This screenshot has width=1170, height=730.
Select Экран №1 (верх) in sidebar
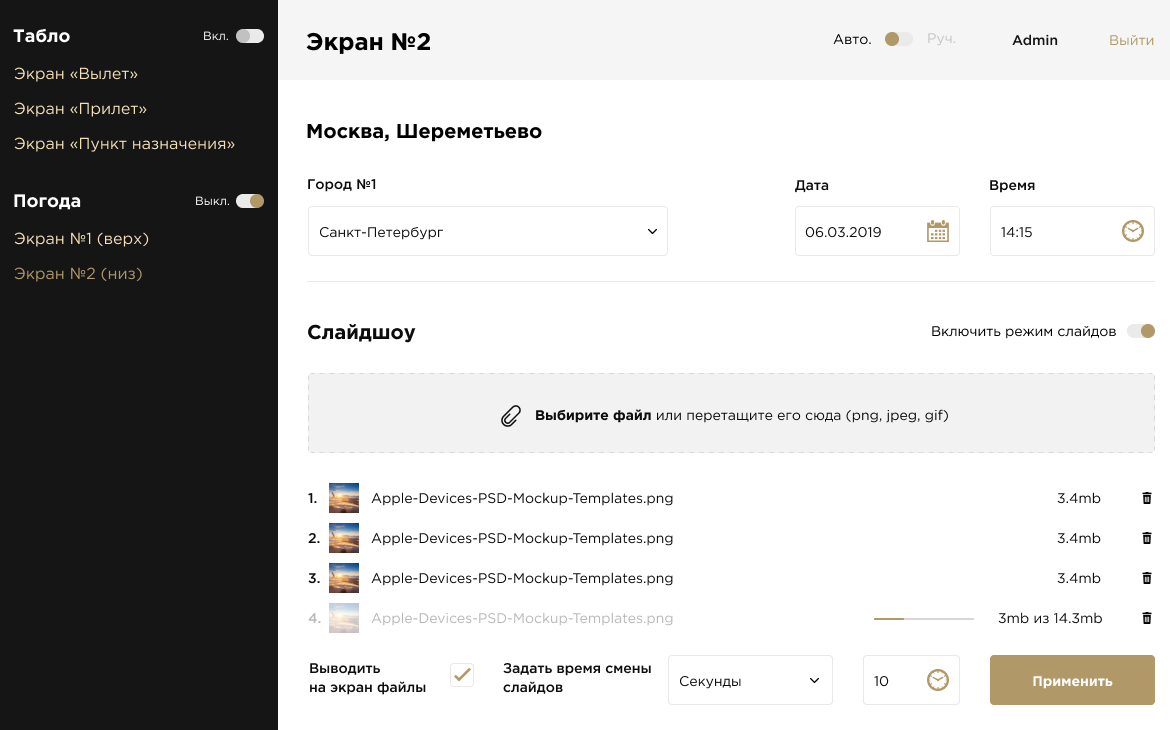[x=81, y=239]
